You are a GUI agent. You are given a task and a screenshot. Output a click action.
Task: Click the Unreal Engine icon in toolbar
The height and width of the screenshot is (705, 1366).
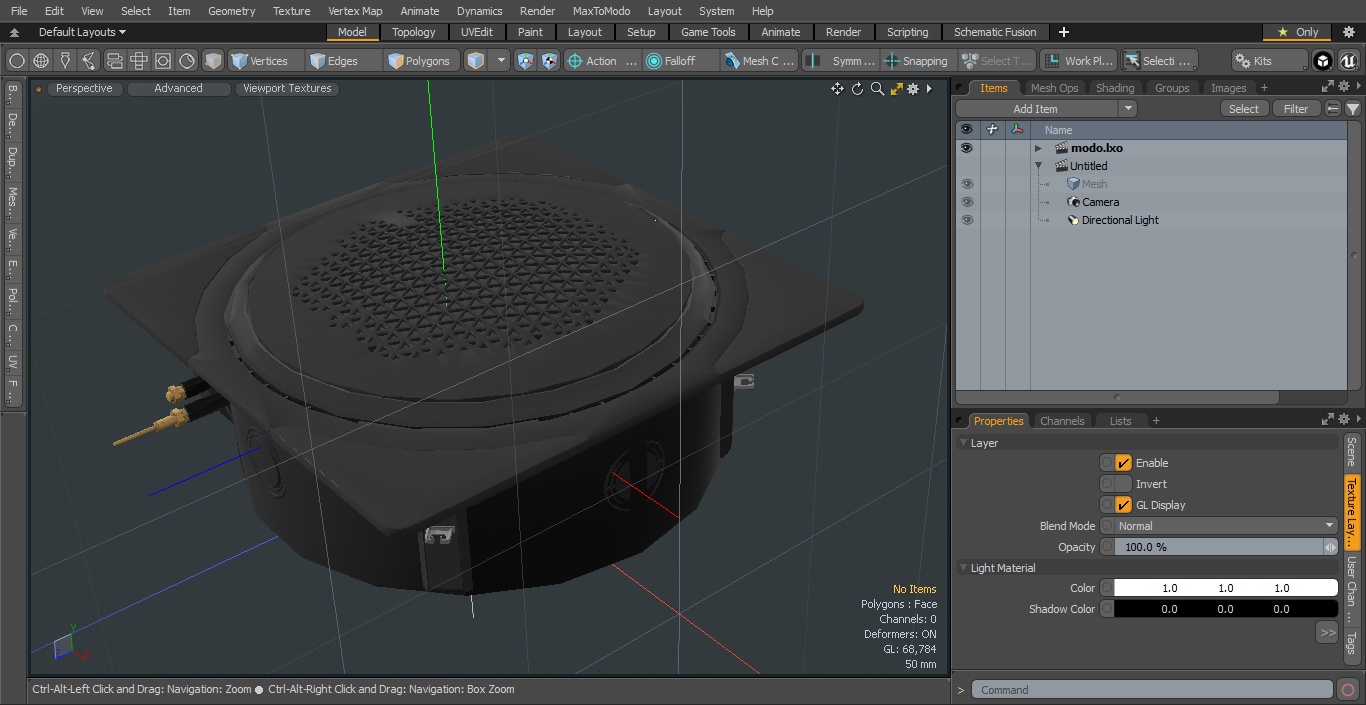[1347, 61]
